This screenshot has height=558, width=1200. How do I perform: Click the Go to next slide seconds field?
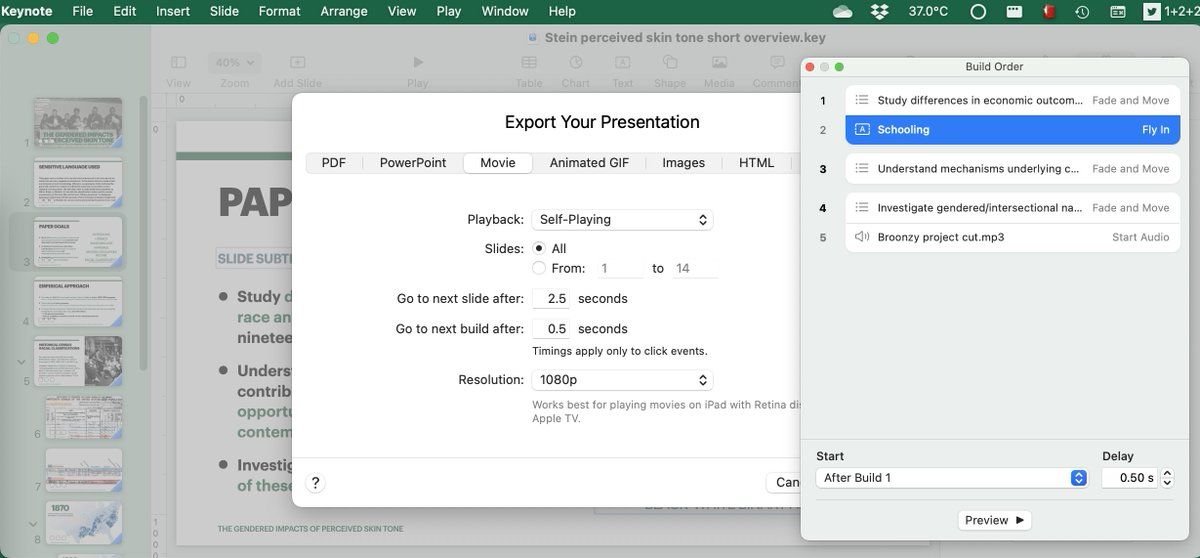551,298
